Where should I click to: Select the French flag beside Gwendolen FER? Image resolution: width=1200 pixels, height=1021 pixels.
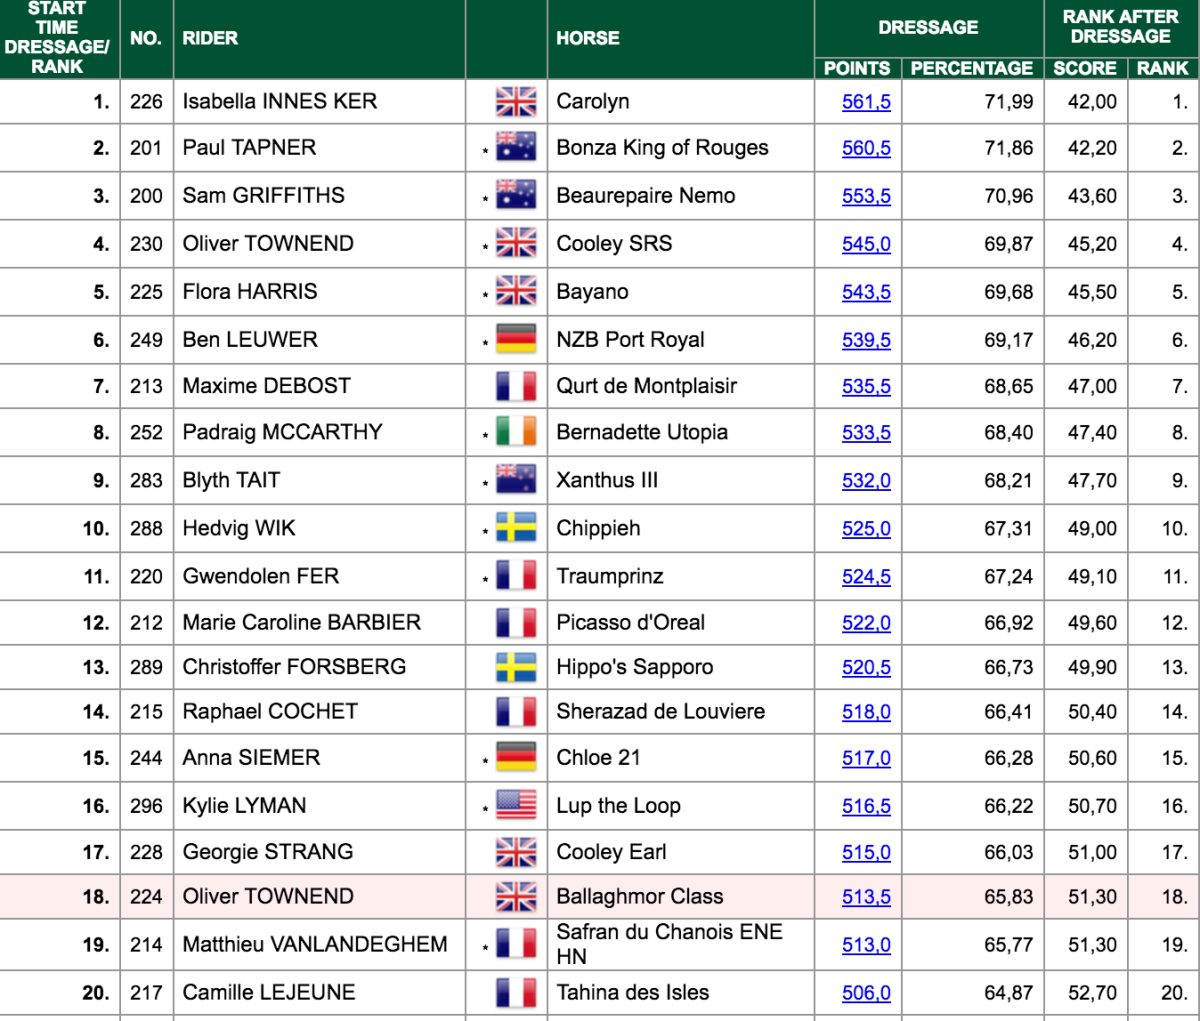(x=516, y=576)
